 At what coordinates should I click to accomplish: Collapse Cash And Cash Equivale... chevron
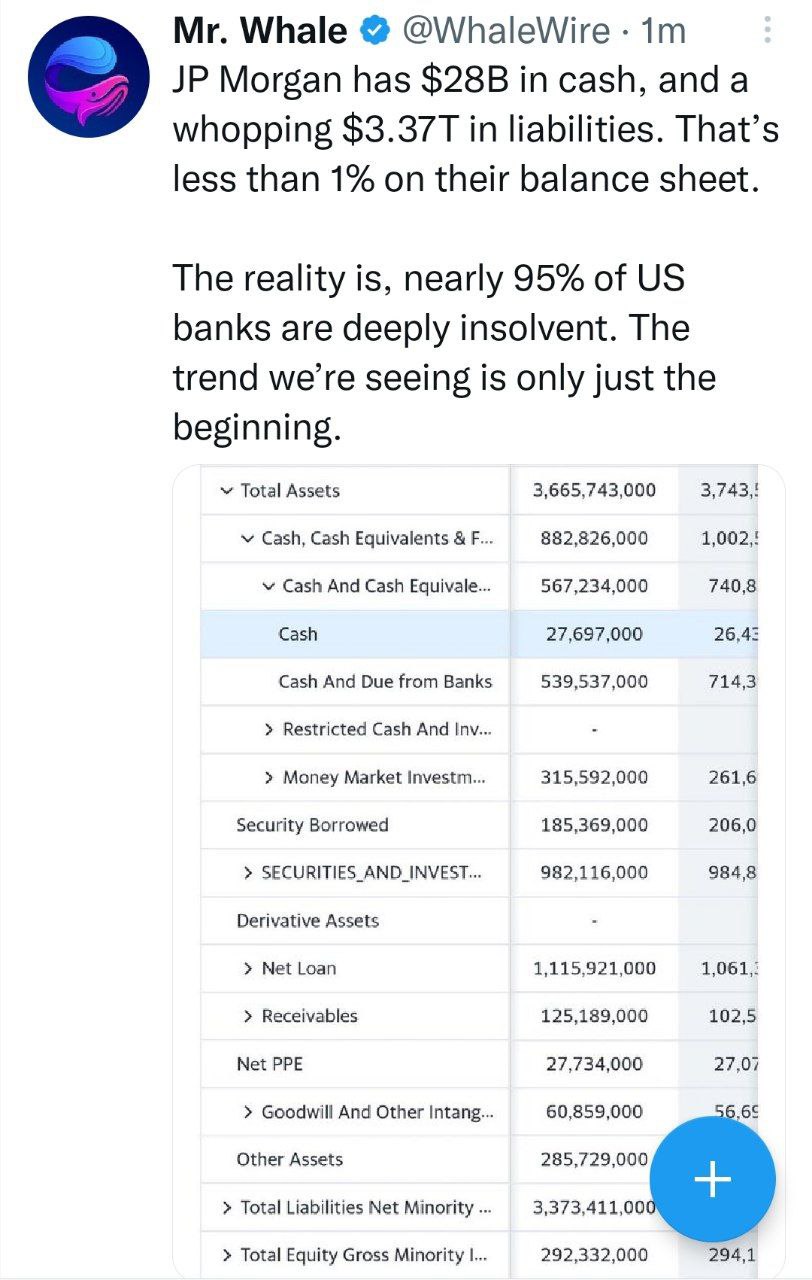(268, 586)
